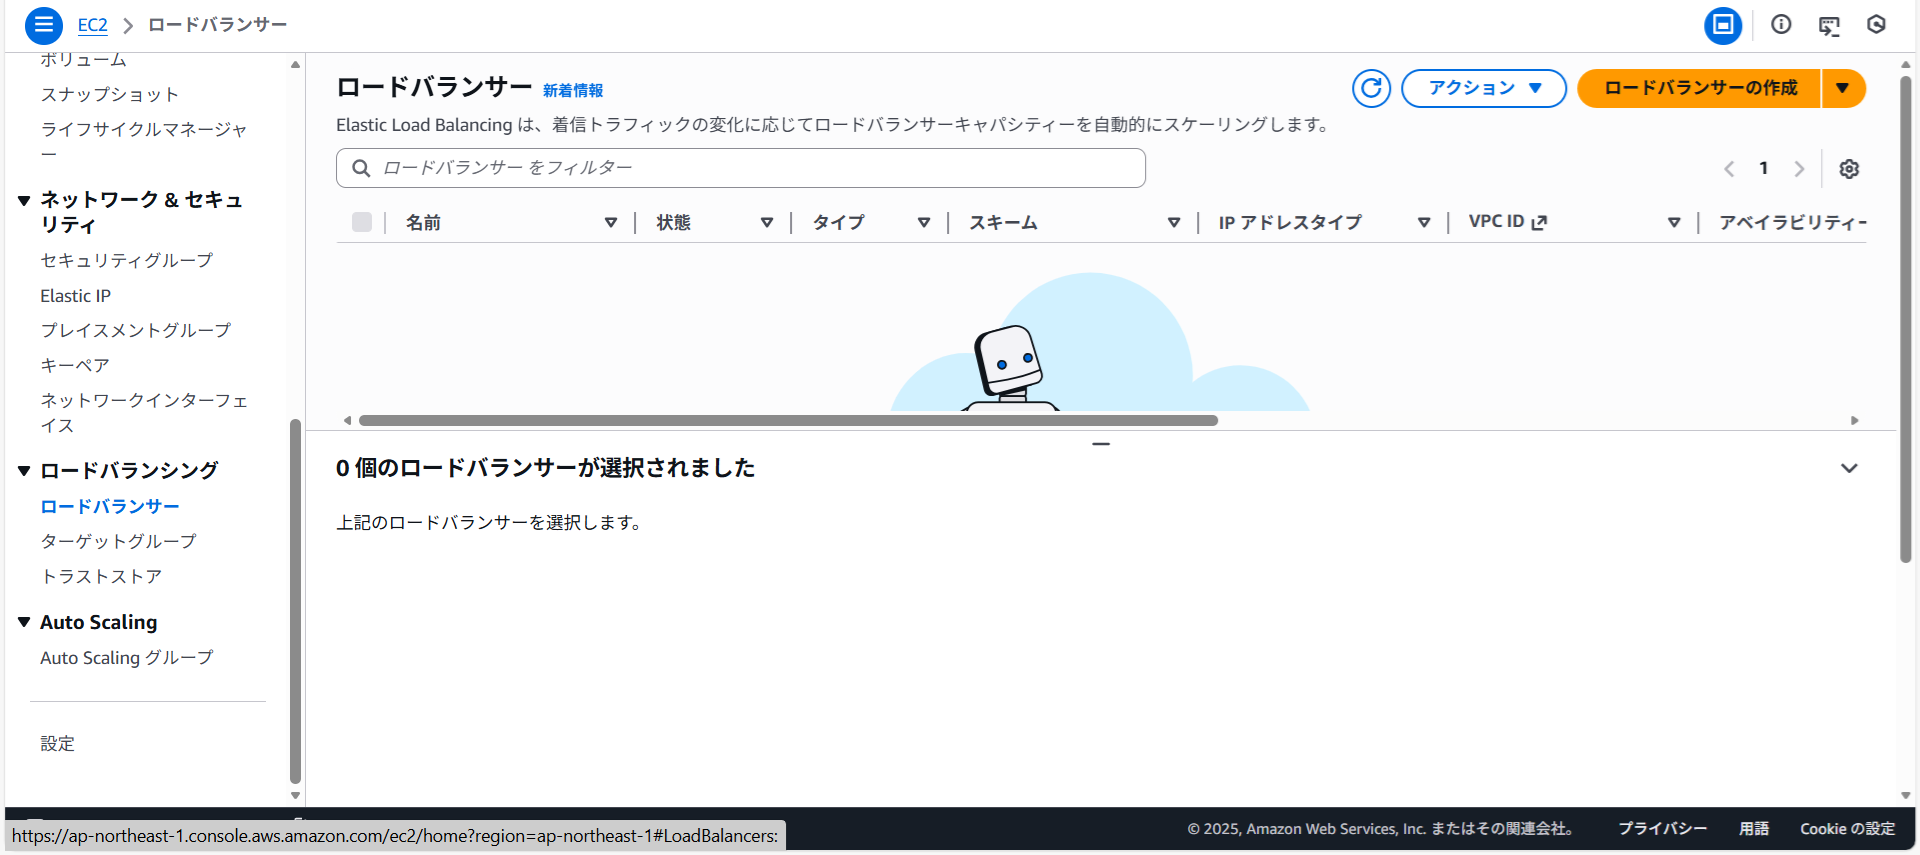Screen dimensions: 1920x855
Task: Click the horizontal table scrollbar
Action: (x=787, y=421)
